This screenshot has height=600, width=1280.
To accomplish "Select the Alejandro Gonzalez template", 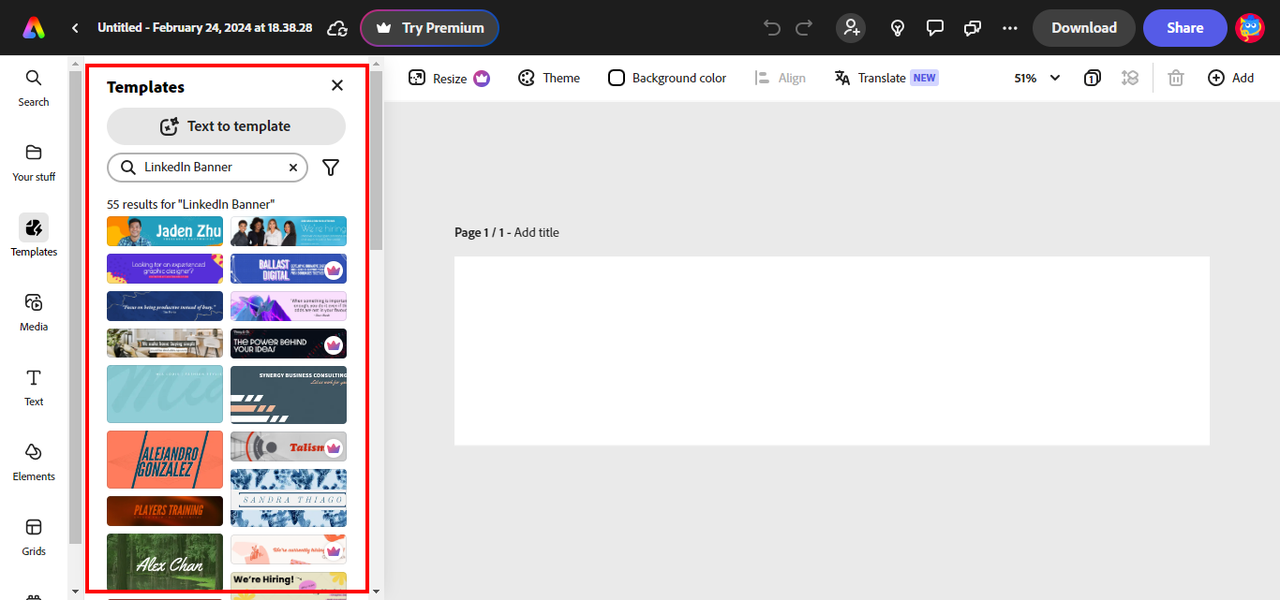I will [165, 460].
